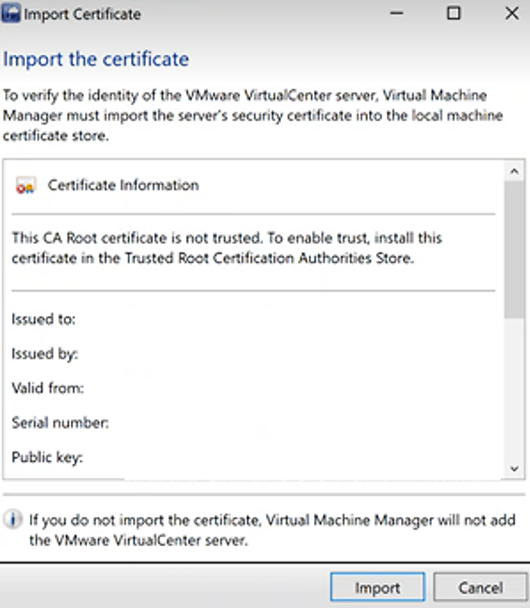This screenshot has width=530, height=608.
Task: Click scrollbar track below the thumb
Action: tap(514, 389)
